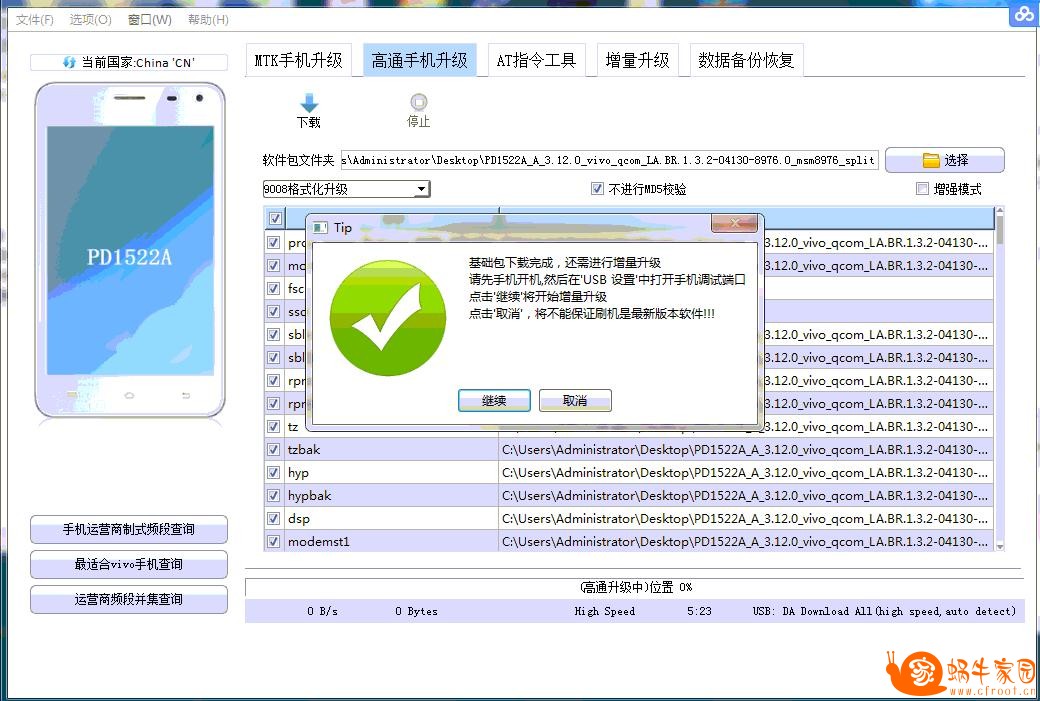Image resolution: width=1040 pixels, height=701 pixels.
Task: Click the '5:23' elapsed time status
Action: [699, 611]
